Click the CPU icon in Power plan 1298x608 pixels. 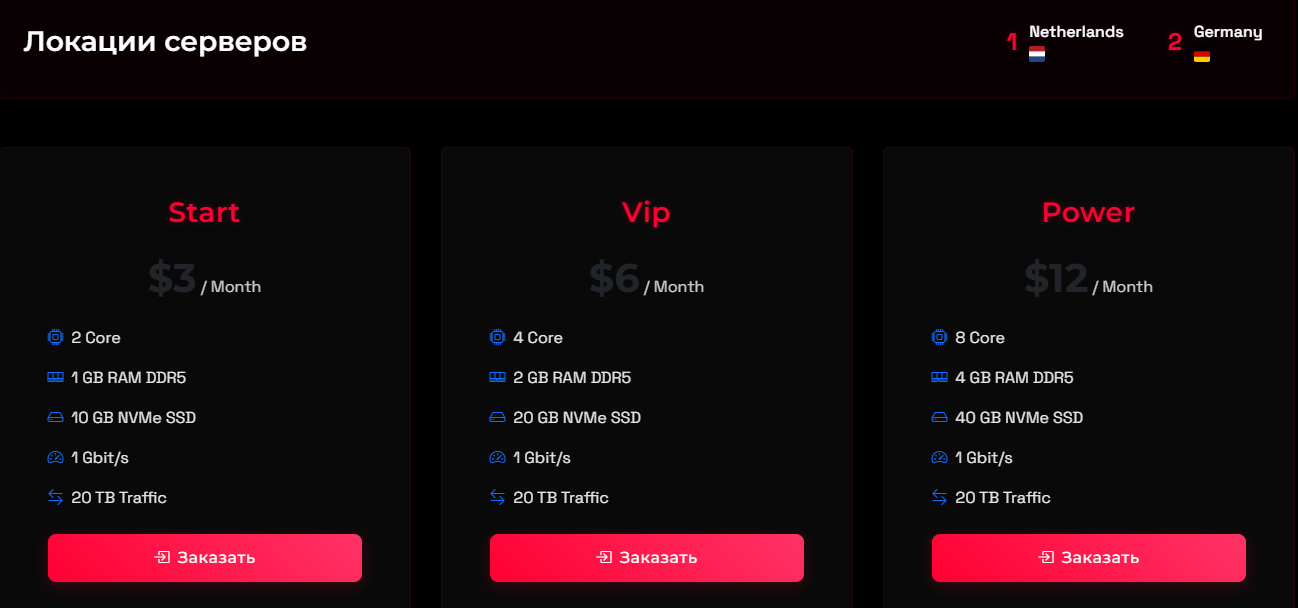point(939,337)
